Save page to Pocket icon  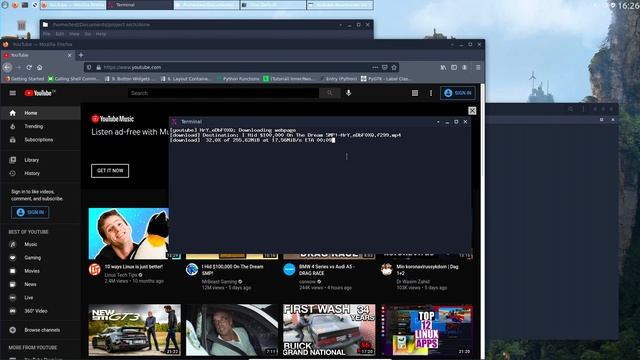coord(384,67)
